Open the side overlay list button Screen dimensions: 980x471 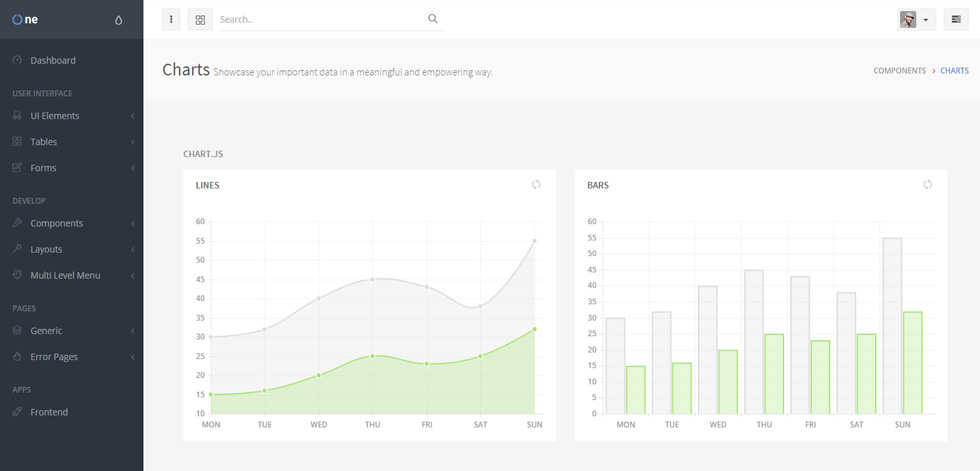956,19
